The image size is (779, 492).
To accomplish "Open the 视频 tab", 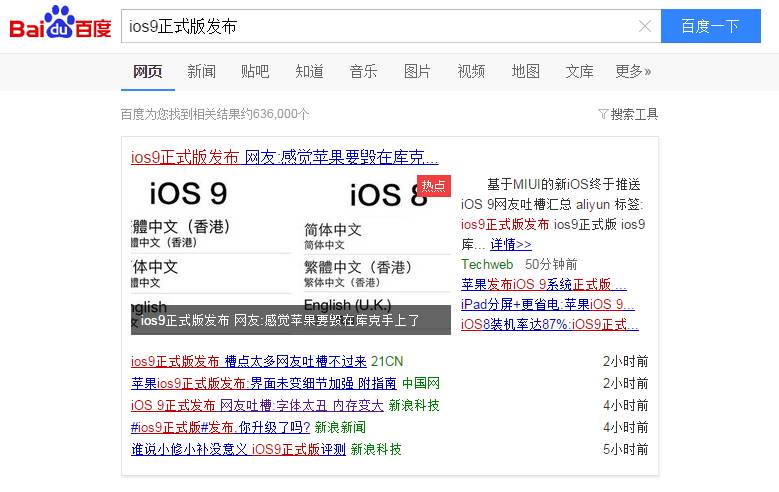I will (x=471, y=72).
